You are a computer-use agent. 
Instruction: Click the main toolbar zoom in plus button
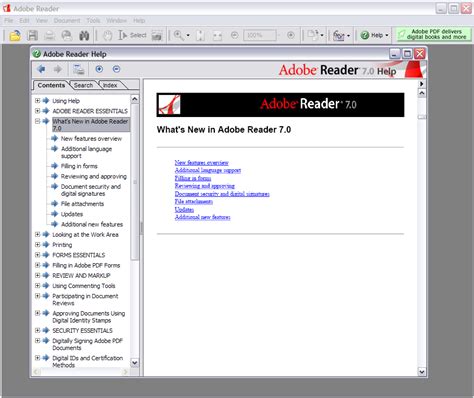(291, 35)
